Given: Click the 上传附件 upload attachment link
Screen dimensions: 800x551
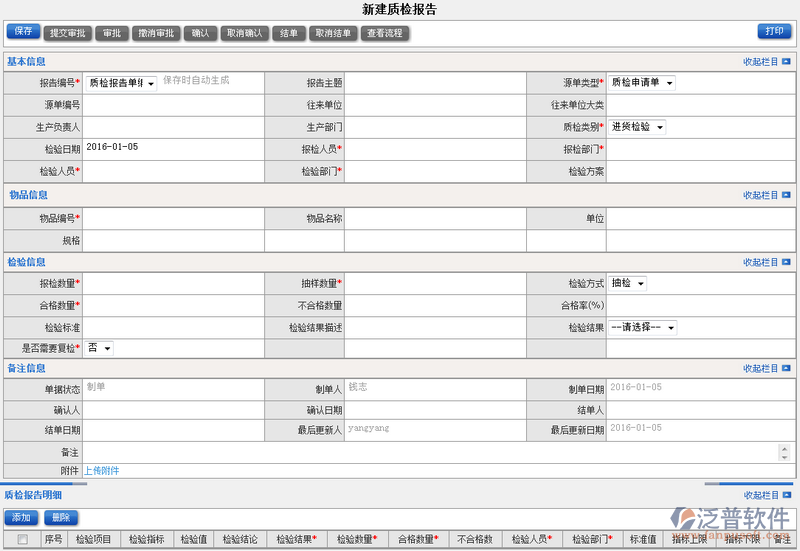Looking at the screenshot, I should (x=102, y=471).
